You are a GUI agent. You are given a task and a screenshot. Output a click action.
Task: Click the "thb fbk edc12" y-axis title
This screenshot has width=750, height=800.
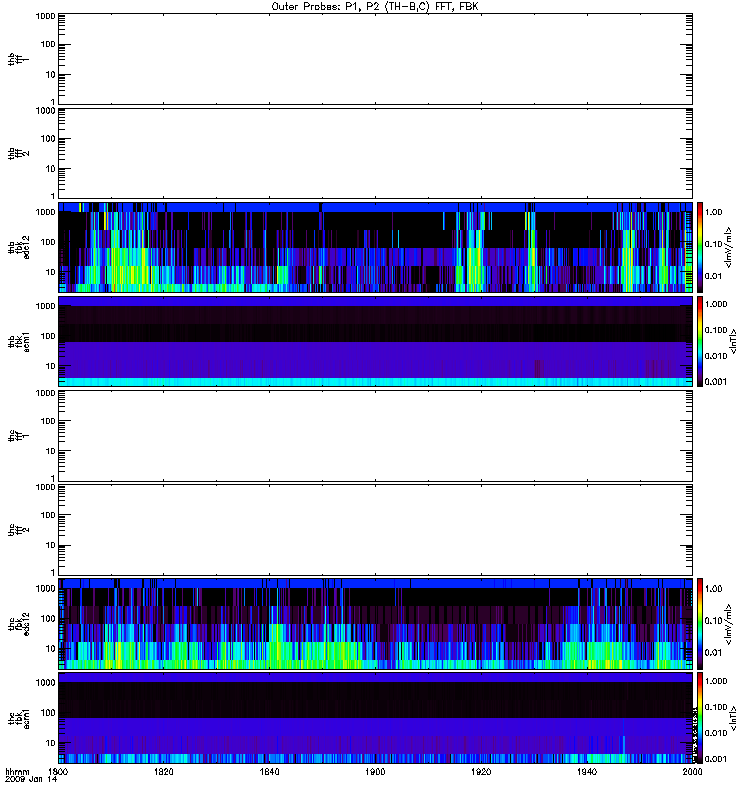pos(18,247)
